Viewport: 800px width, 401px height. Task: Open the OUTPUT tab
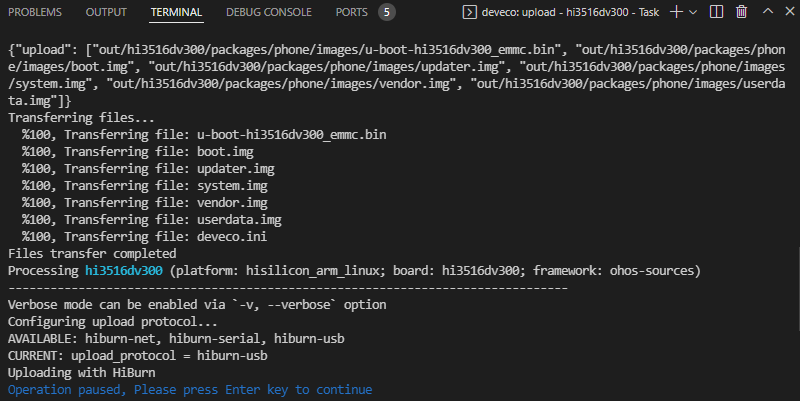tap(106, 12)
